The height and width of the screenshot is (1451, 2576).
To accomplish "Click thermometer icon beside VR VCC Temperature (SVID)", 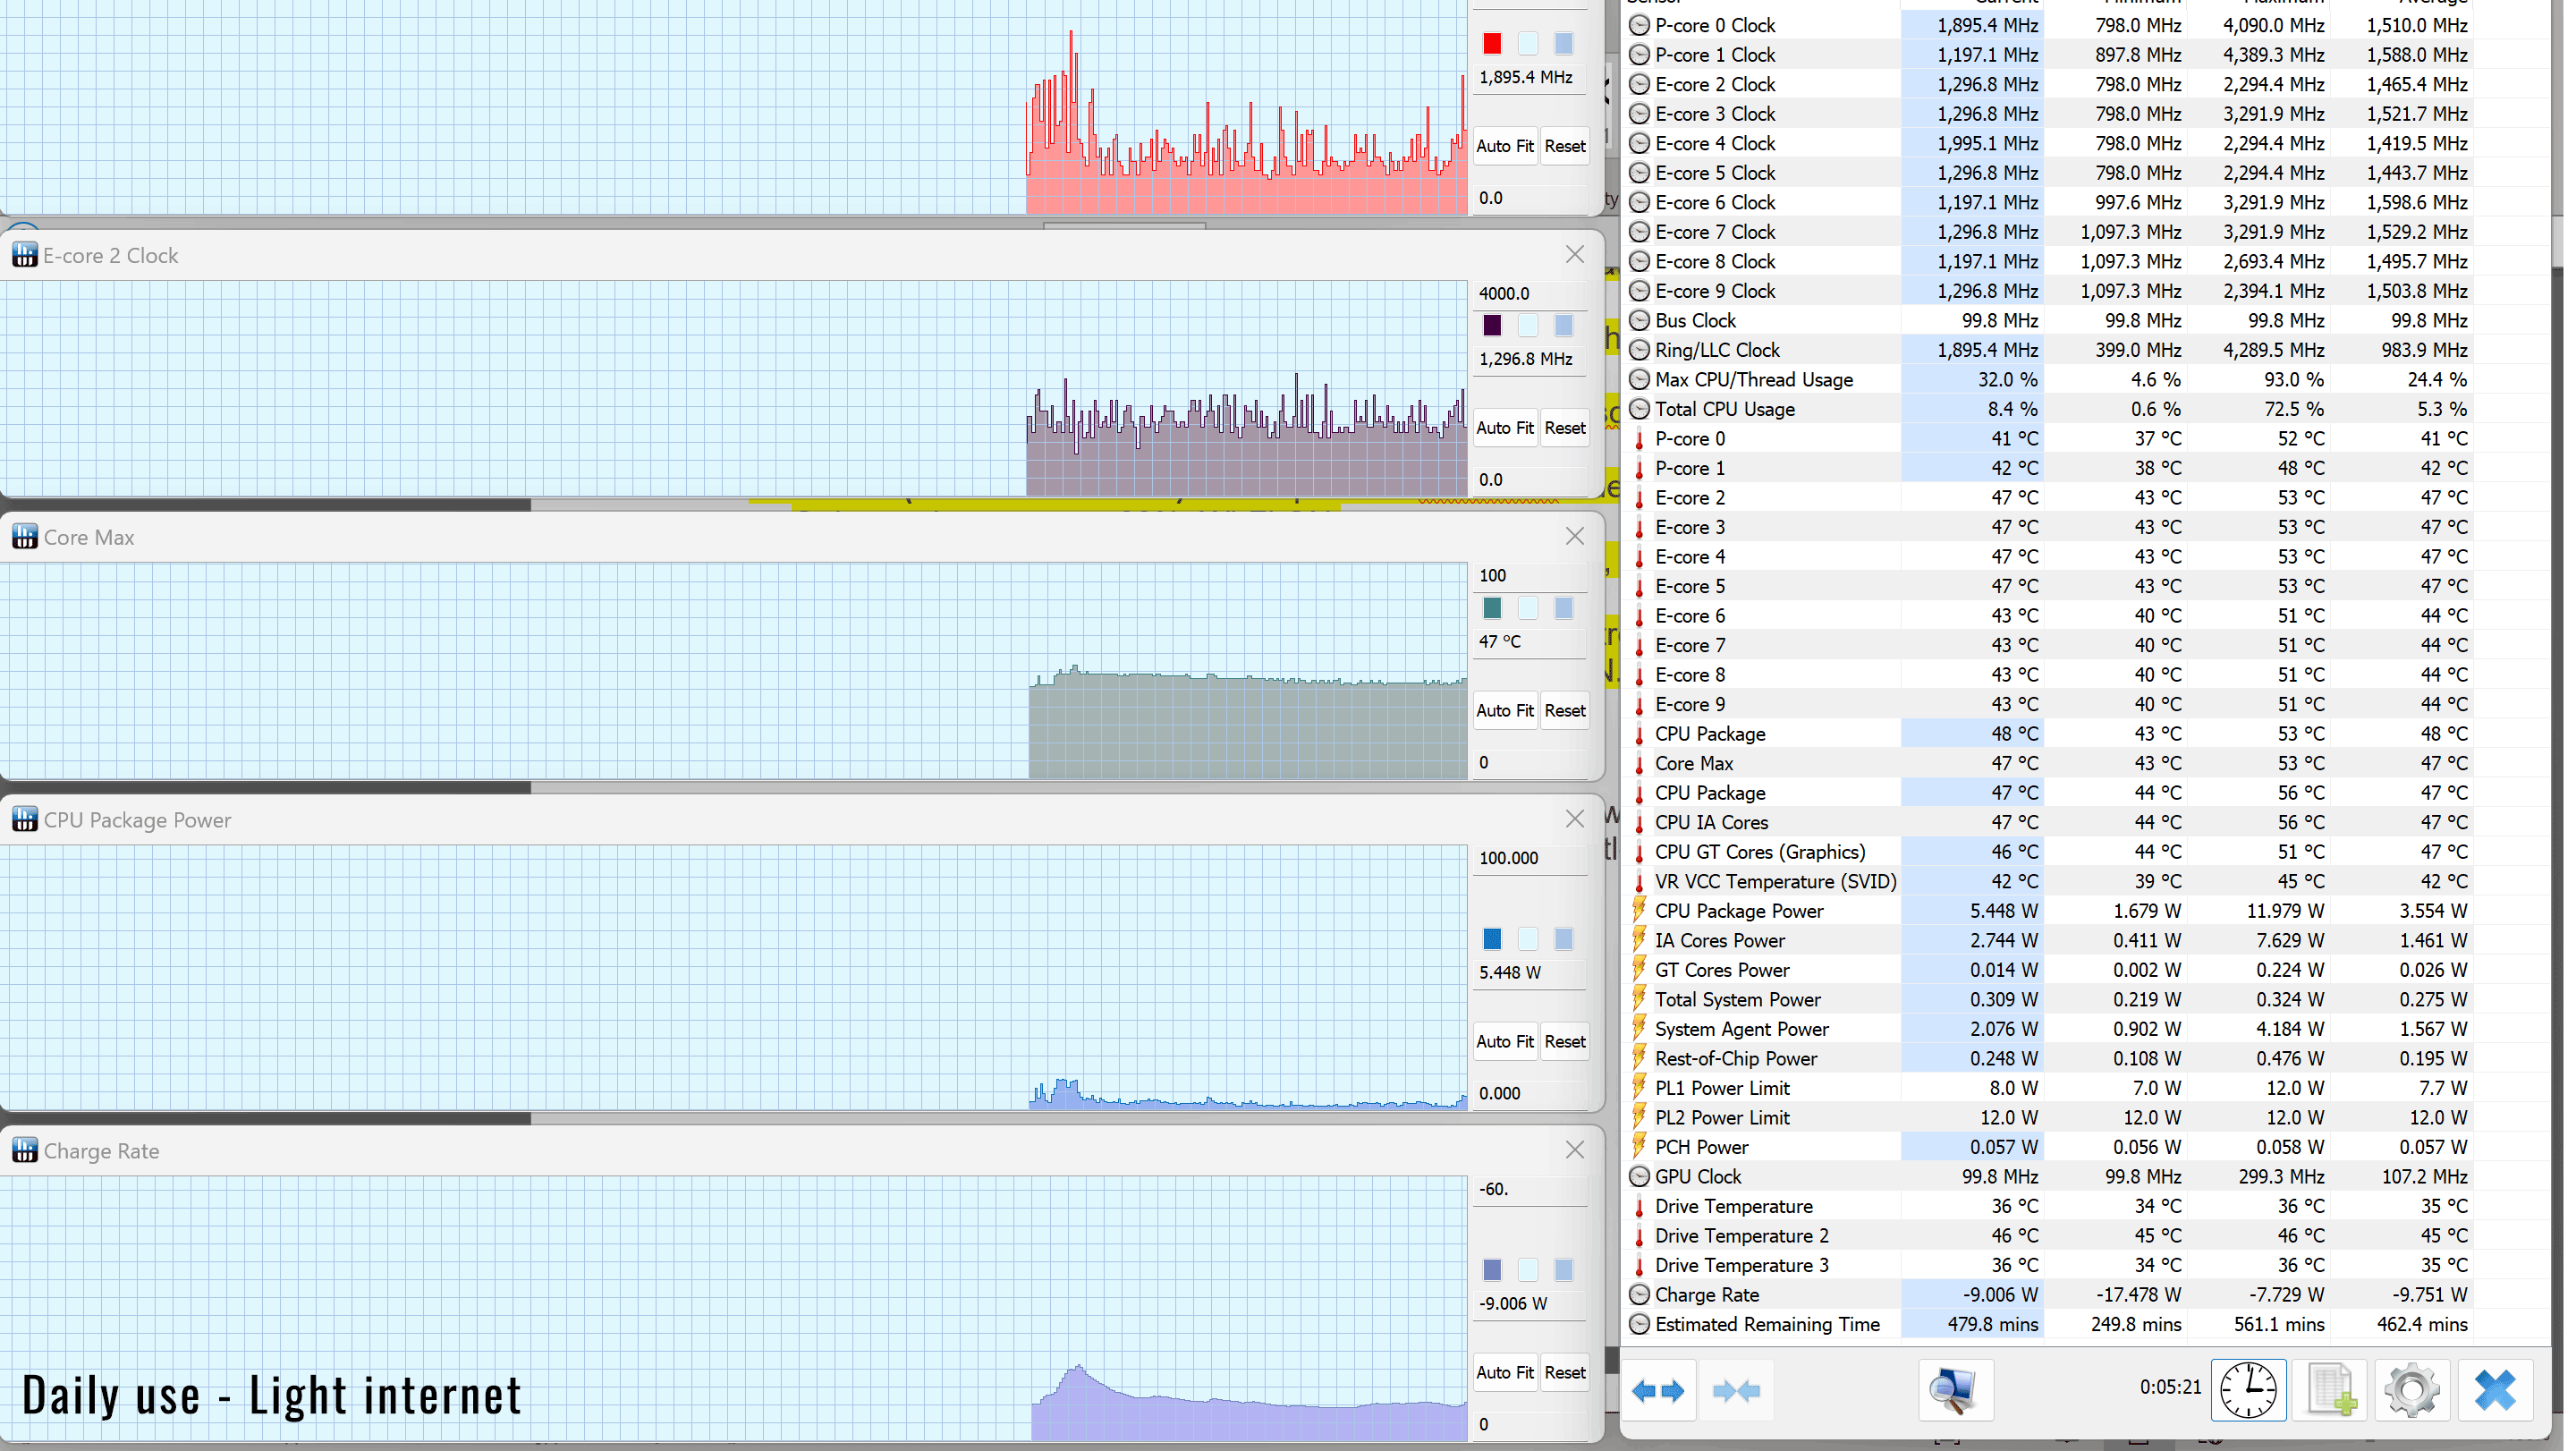I will tap(1639, 882).
